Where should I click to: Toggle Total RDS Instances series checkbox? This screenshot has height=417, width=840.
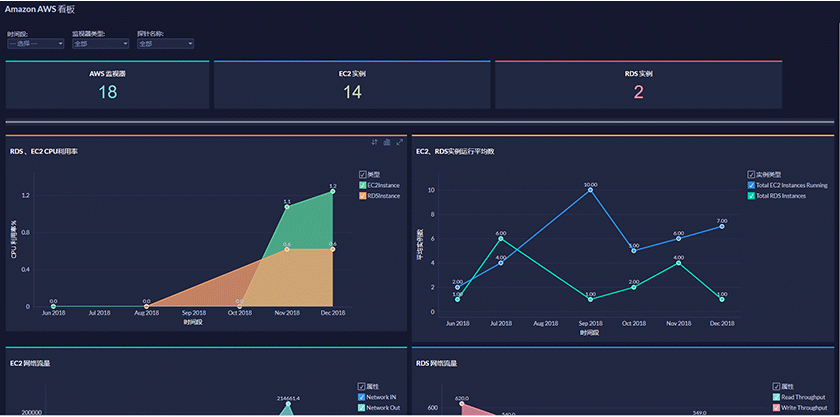[751, 196]
